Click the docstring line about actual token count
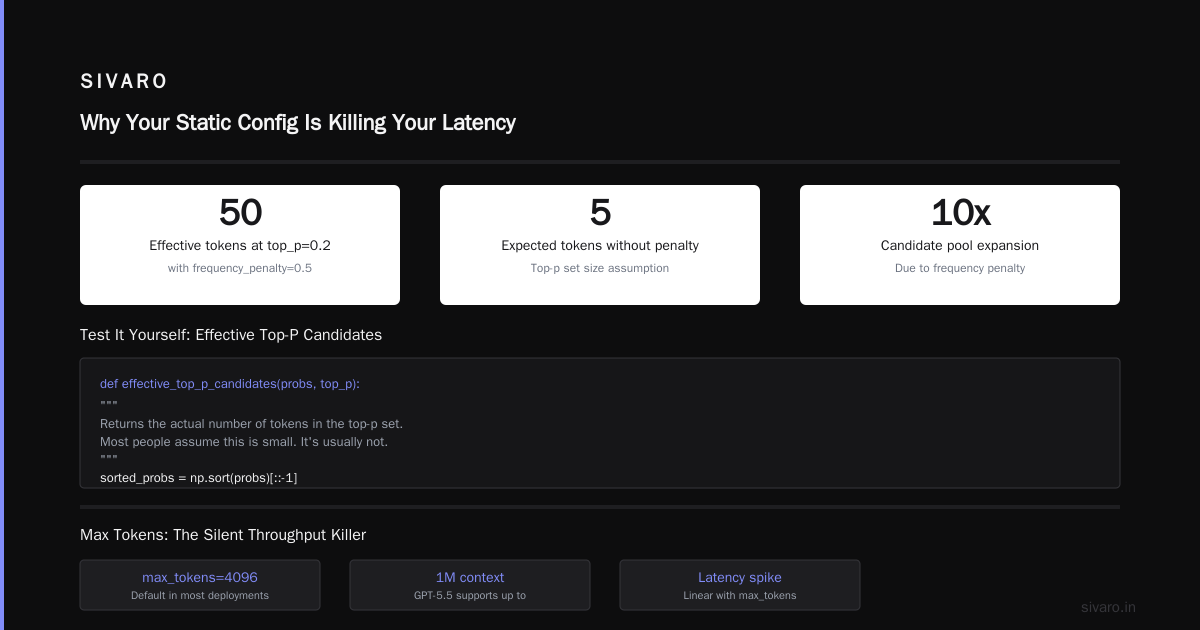 [251, 424]
